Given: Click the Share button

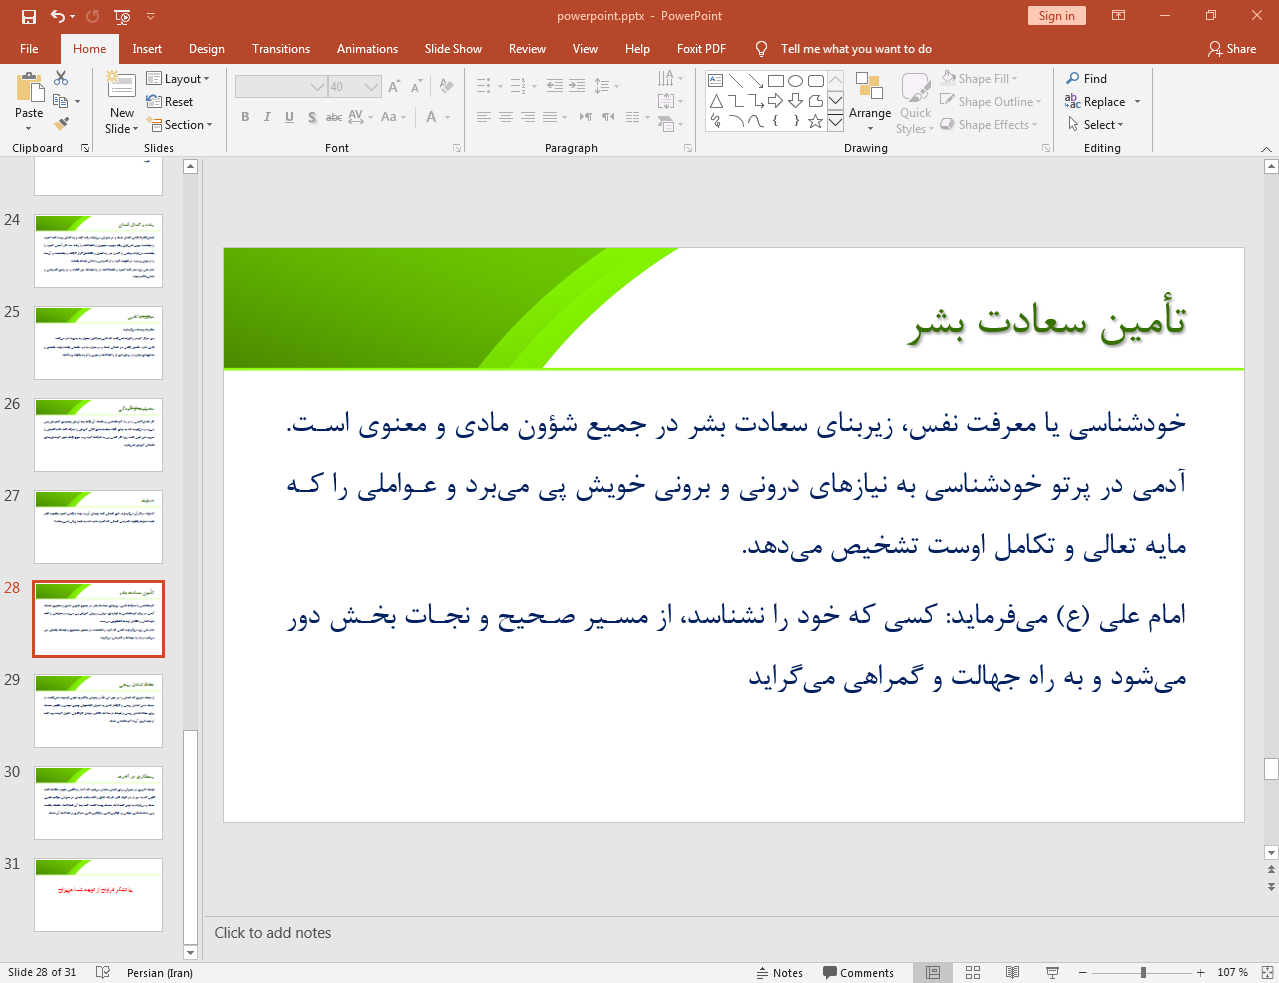Looking at the screenshot, I should [x=1232, y=49].
